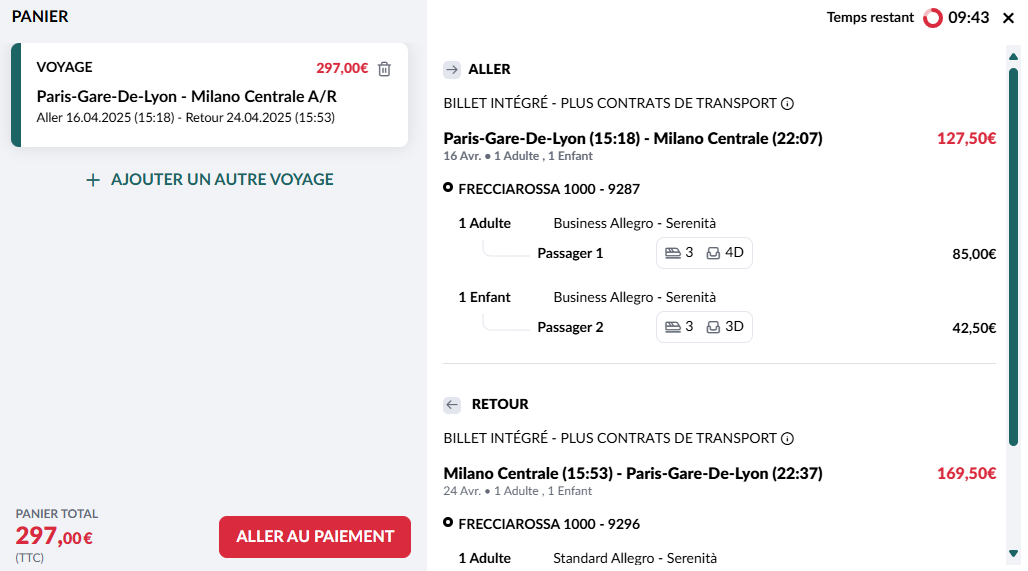The height and width of the screenshot is (571, 1028).
Task: Click Ajouter un autre voyage link
Action: 222,180
